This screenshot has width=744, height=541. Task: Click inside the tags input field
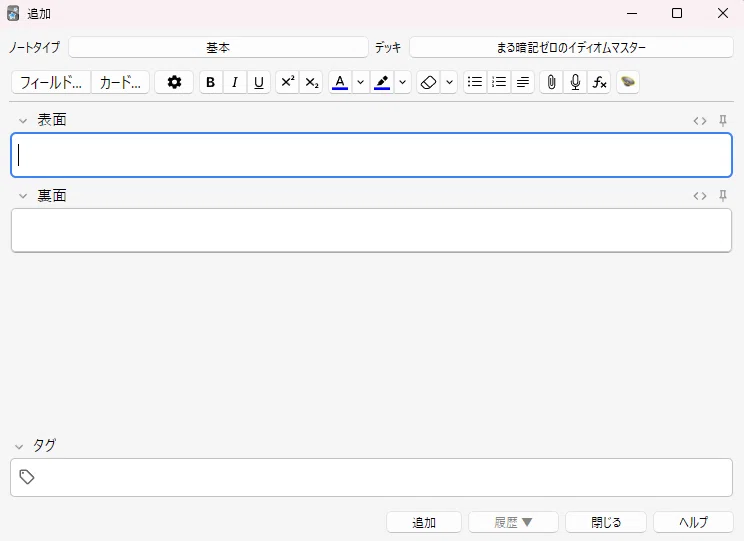372,477
